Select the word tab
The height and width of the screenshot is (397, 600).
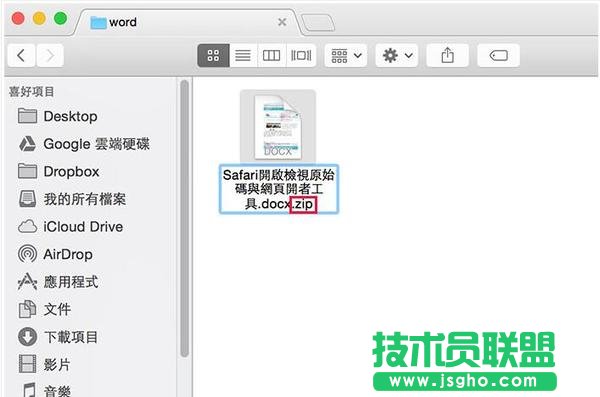point(187,22)
